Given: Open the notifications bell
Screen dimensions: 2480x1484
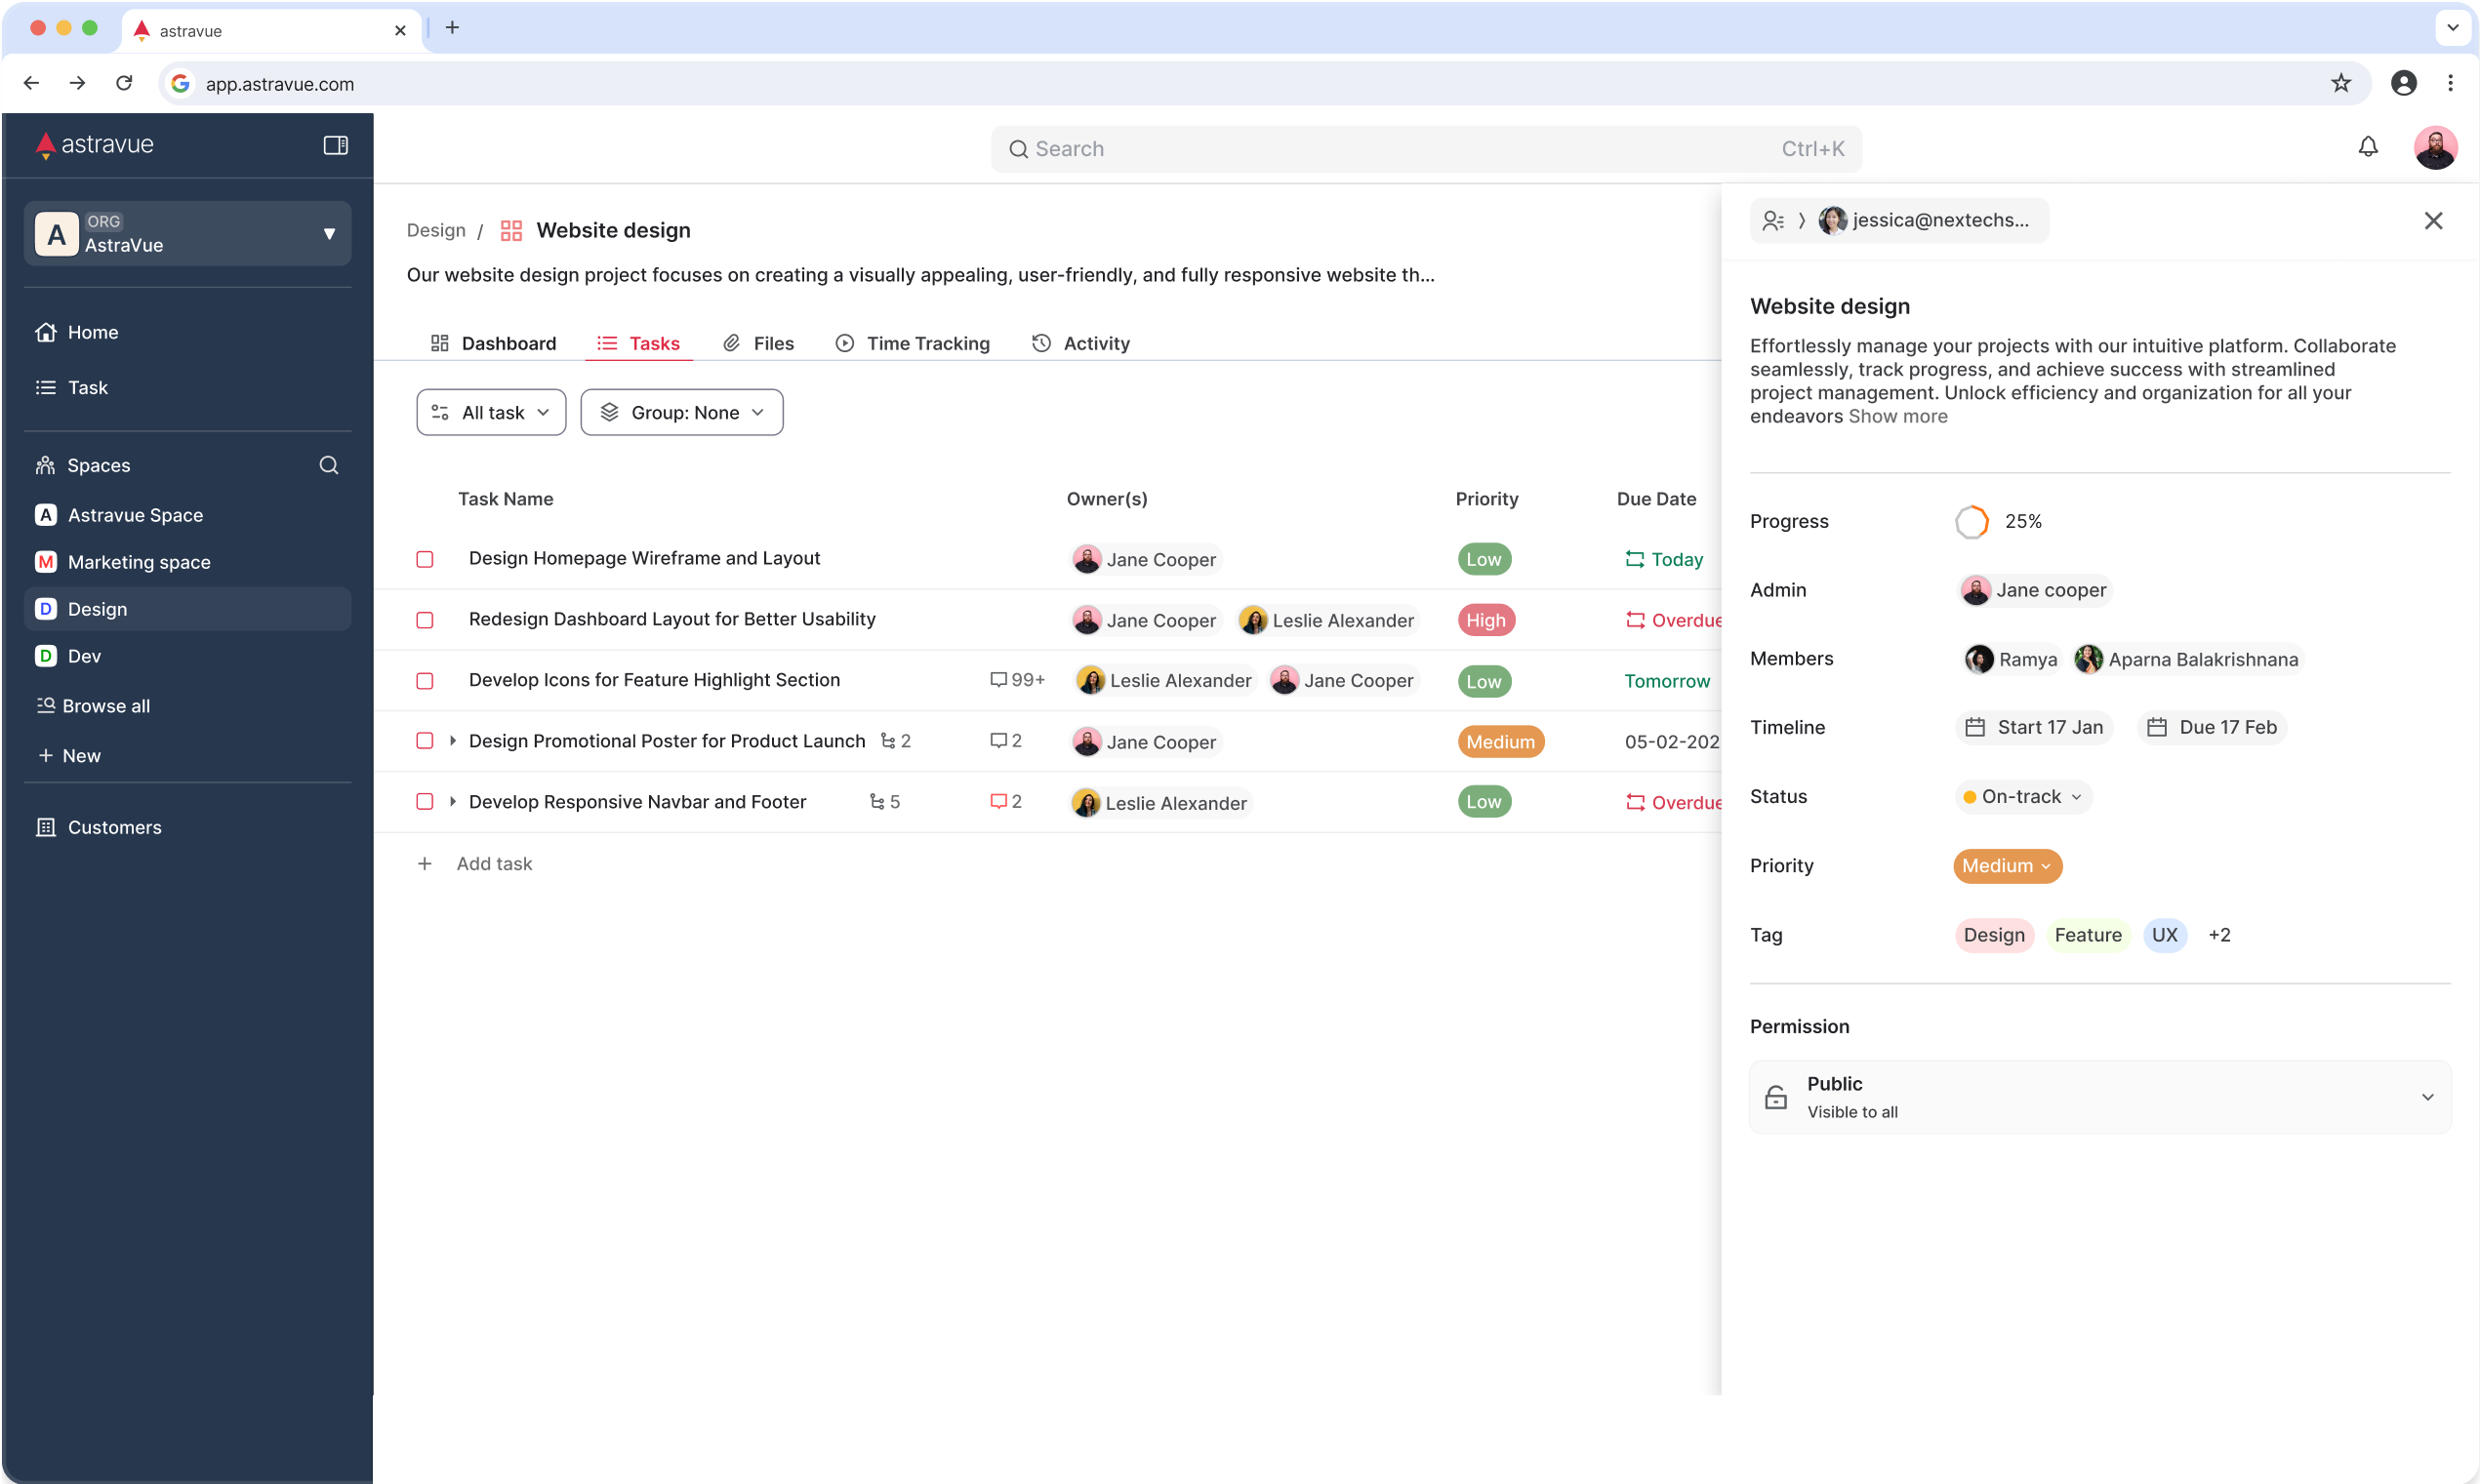Looking at the screenshot, I should pos(2367,147).
